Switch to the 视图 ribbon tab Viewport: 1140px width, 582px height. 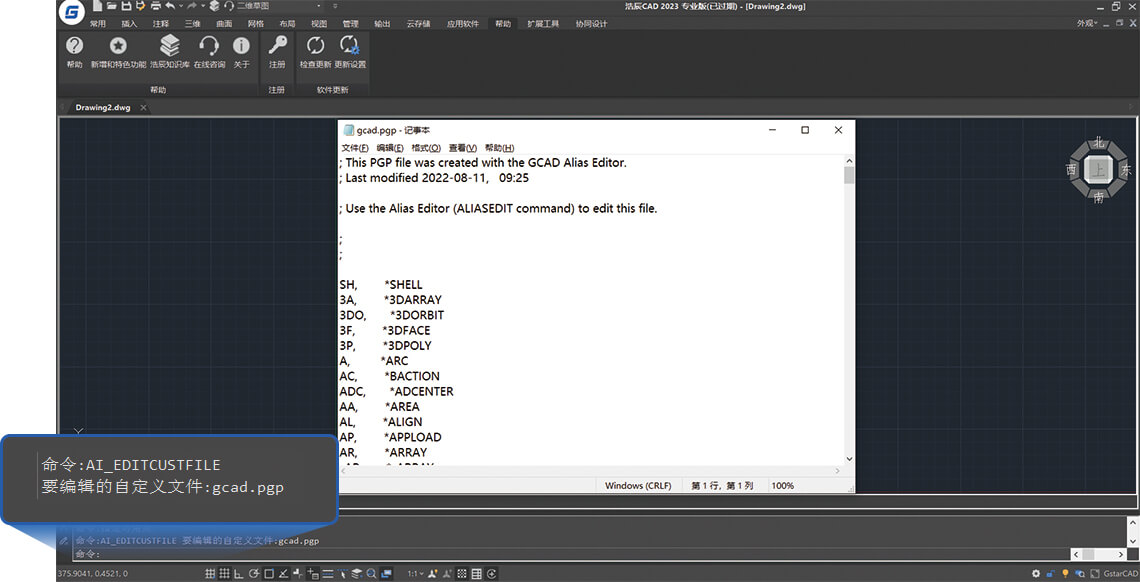318,23
